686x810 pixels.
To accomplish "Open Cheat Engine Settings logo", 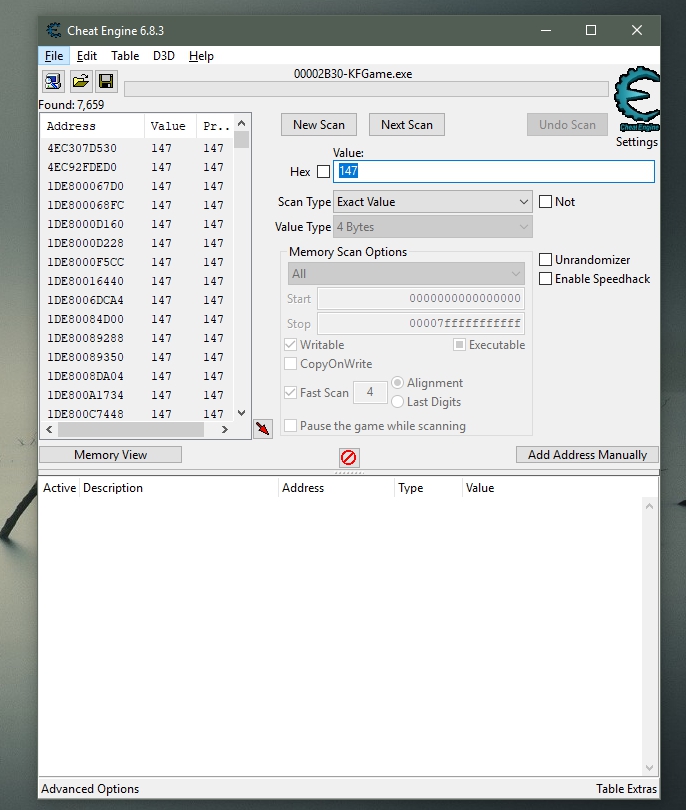I will click(637, 99).
